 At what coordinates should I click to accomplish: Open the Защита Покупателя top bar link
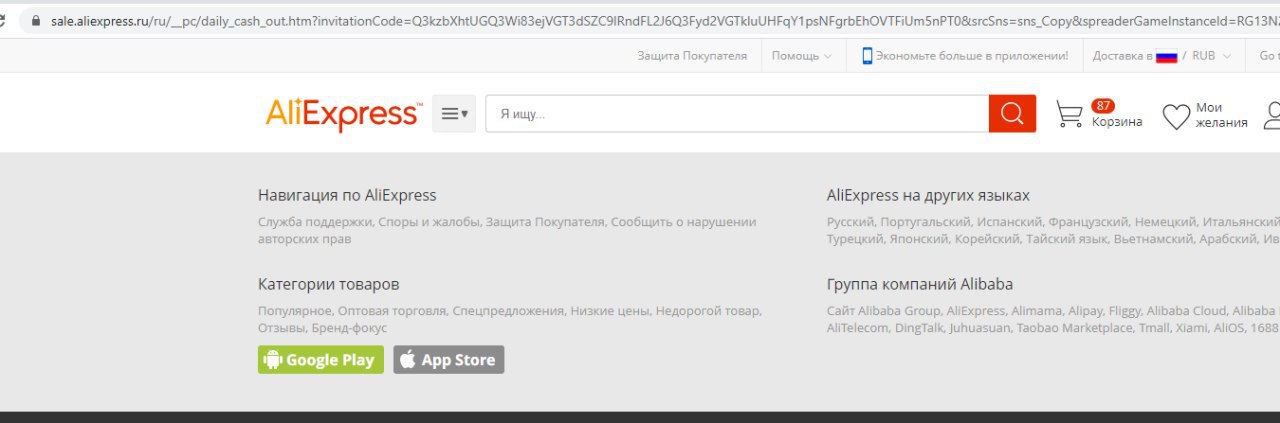coord(692,56)
